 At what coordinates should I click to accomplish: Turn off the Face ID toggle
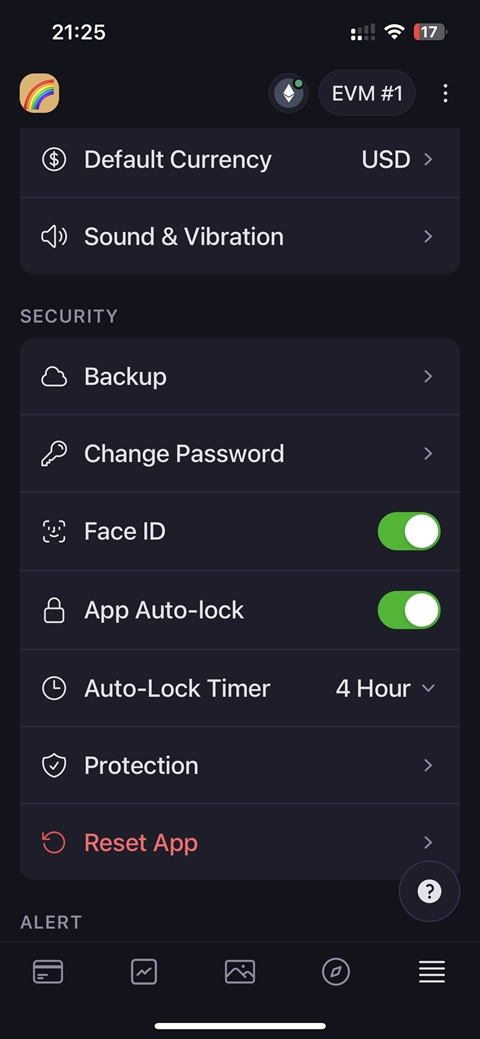[409, 531]
